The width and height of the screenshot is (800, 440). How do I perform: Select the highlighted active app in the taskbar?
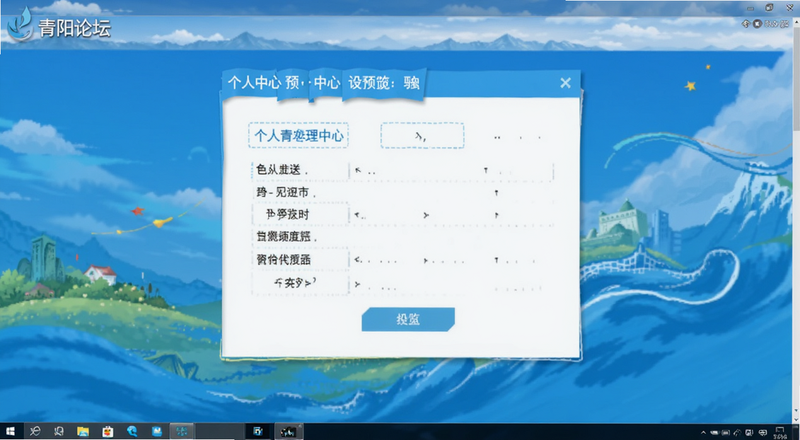pos(182,431)
